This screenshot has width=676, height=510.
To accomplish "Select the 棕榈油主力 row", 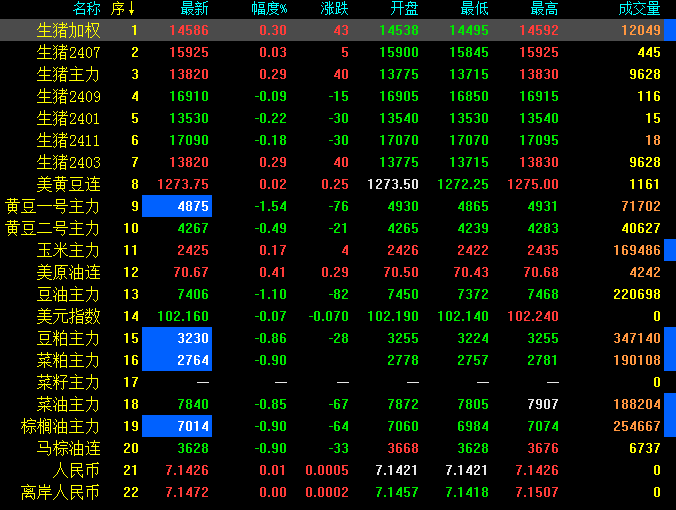I will tap(338, 426).
